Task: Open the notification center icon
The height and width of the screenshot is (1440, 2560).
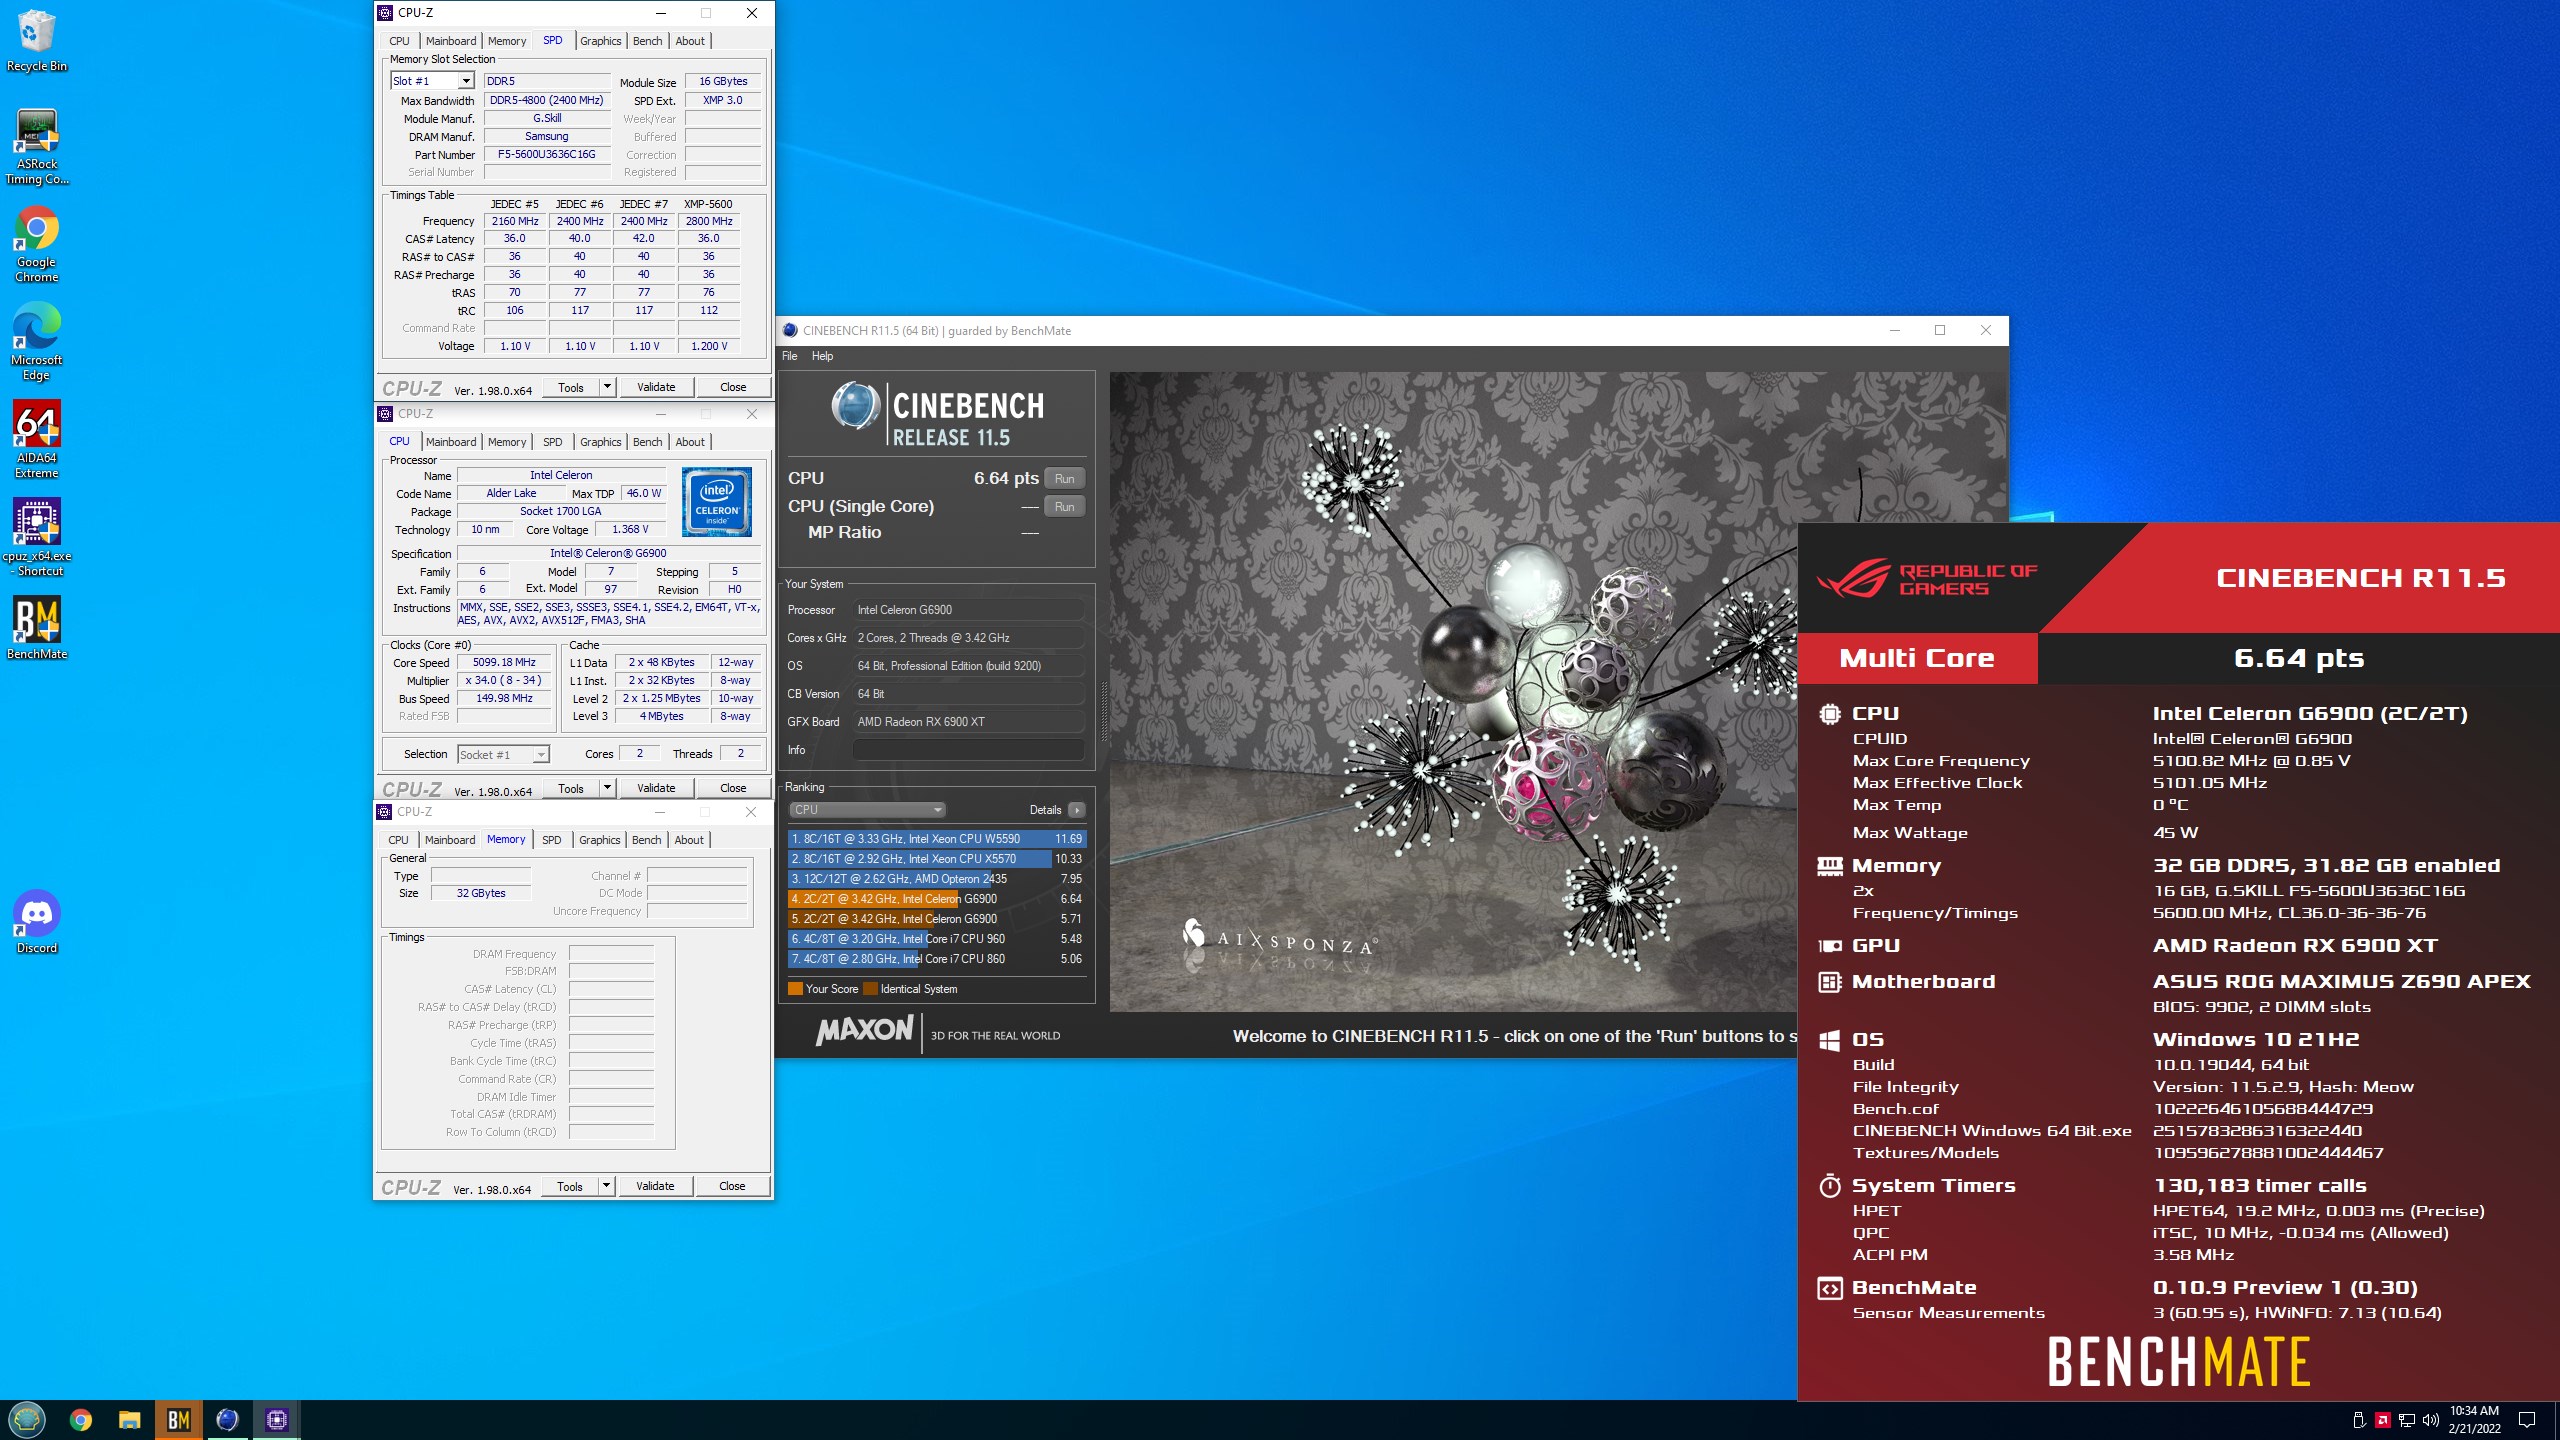Action: click(x=2526, y=1420)
